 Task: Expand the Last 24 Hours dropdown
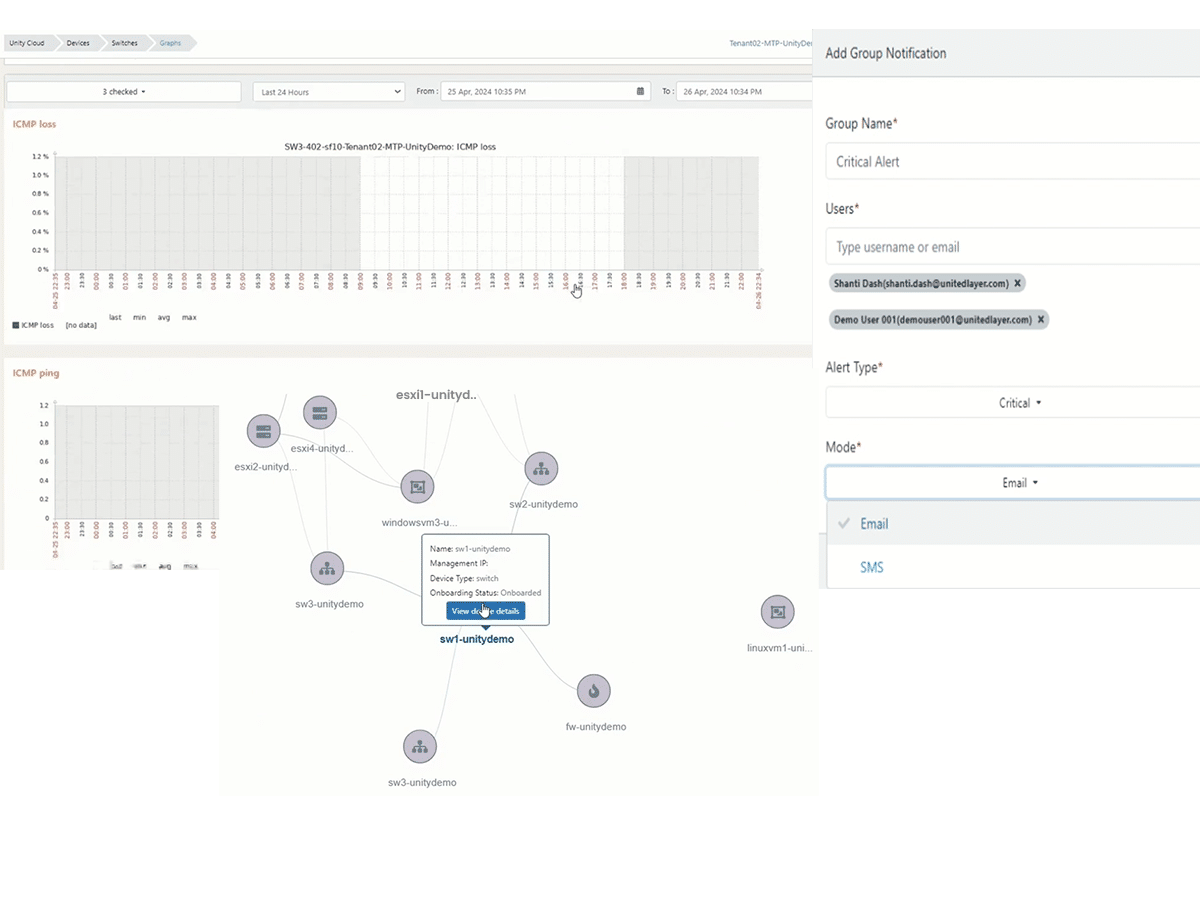[x=328, y=92]
